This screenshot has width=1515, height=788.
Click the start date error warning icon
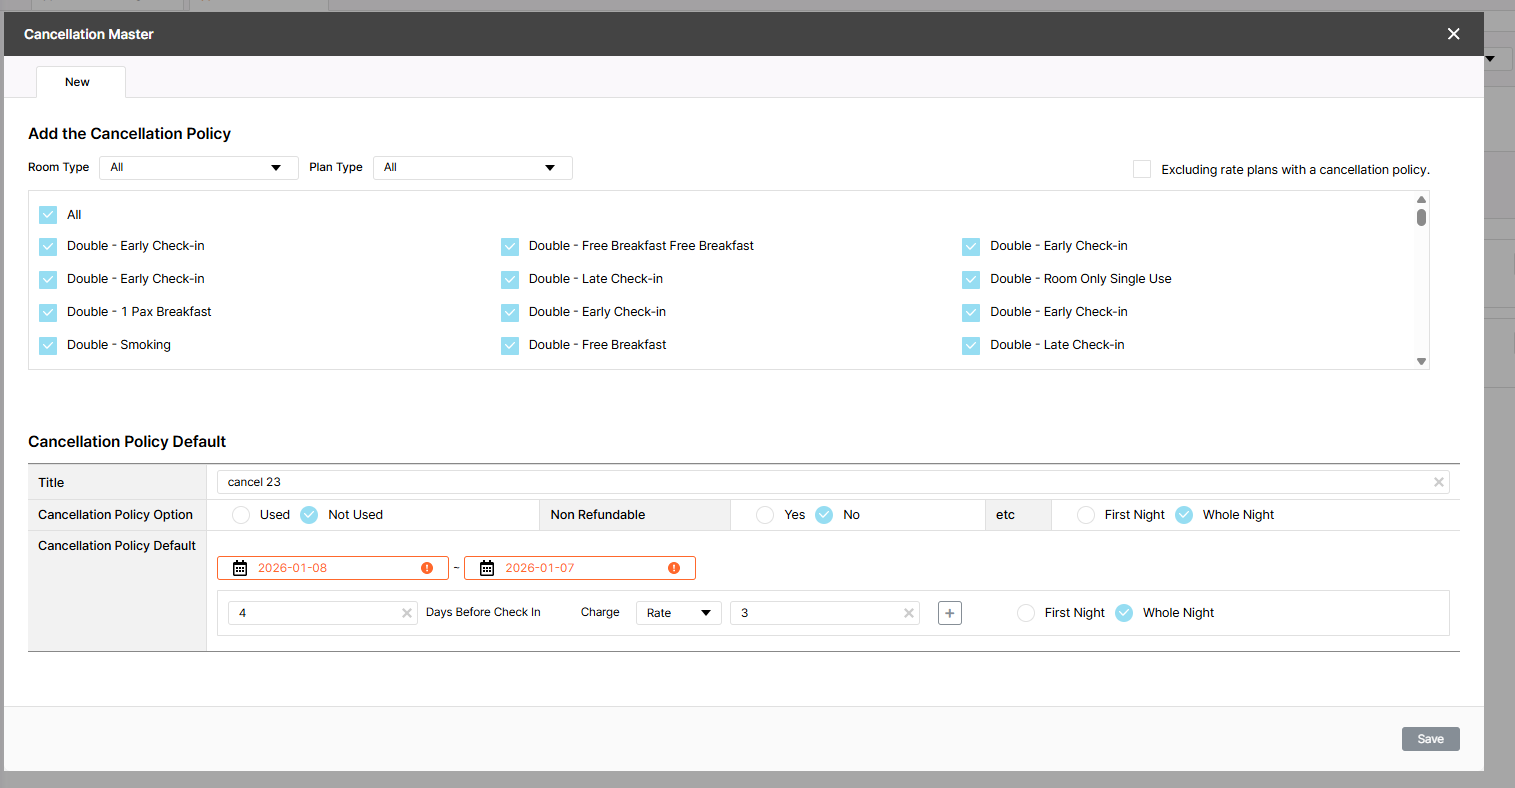click(x=427, y=568)
